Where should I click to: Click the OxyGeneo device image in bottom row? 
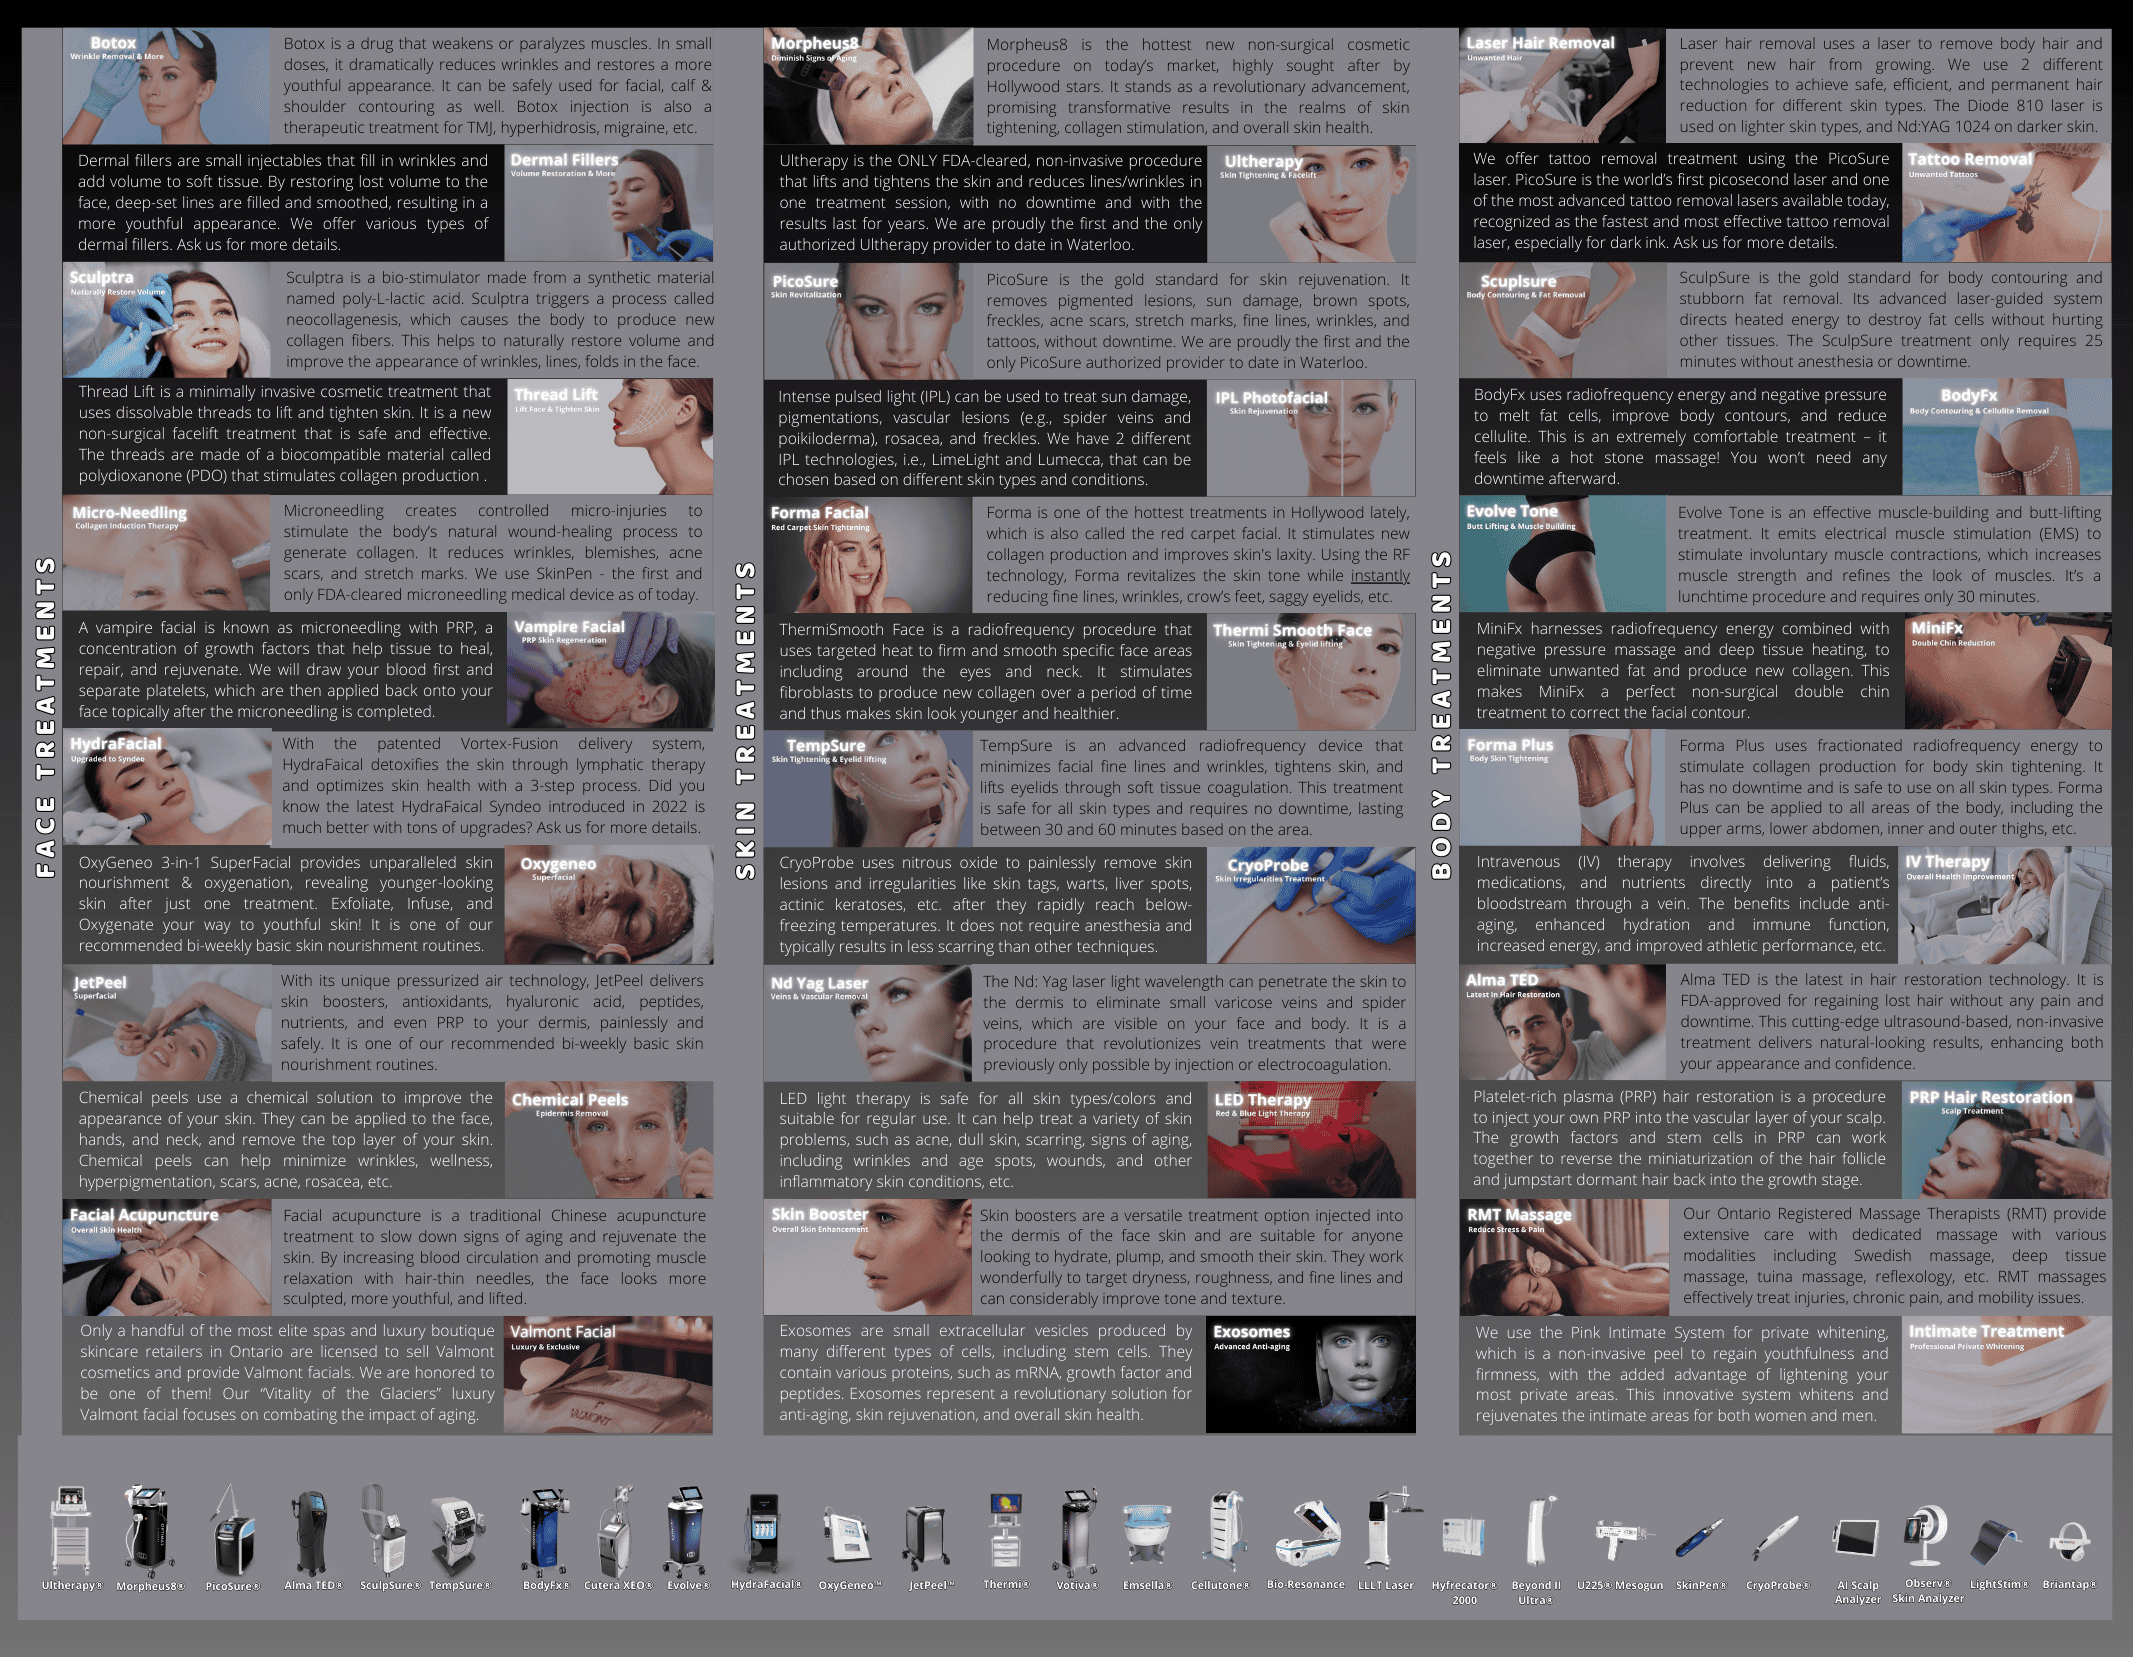[x=847, y=1536]
